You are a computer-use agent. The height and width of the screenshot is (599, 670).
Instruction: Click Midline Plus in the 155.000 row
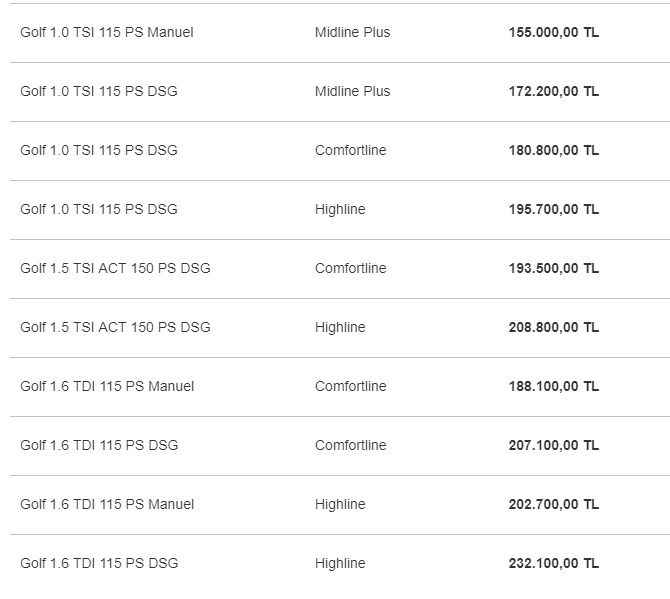353,32
